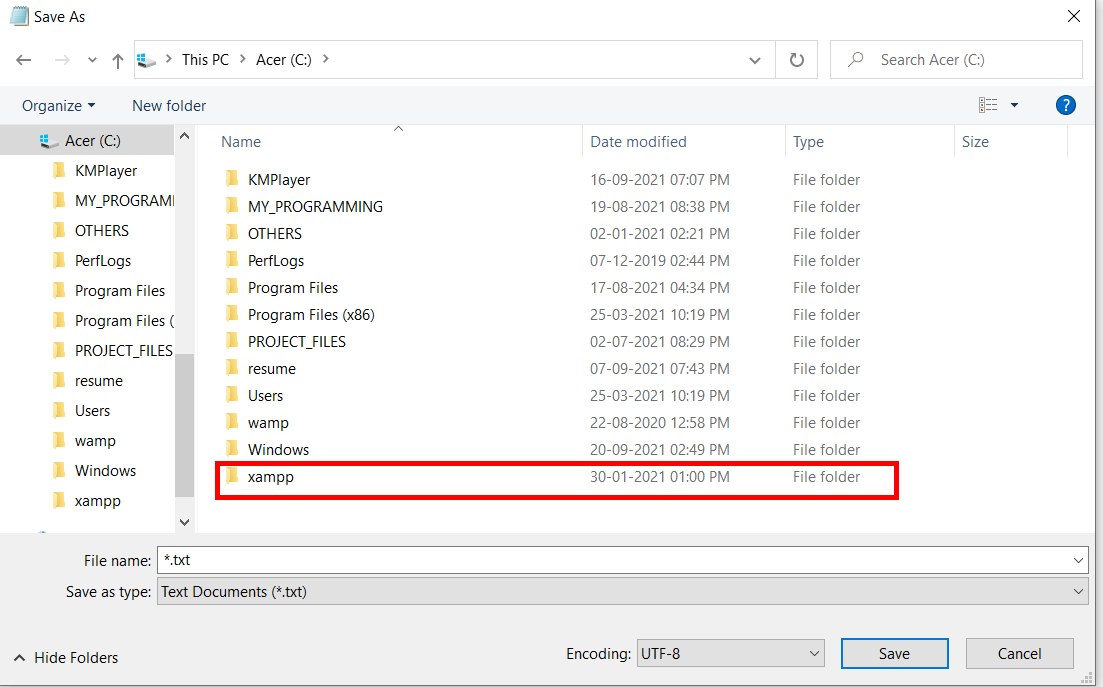Viewport: 1103px width, 687px height.
Task: Open the xampp folder icon
Action: point(231,477)
